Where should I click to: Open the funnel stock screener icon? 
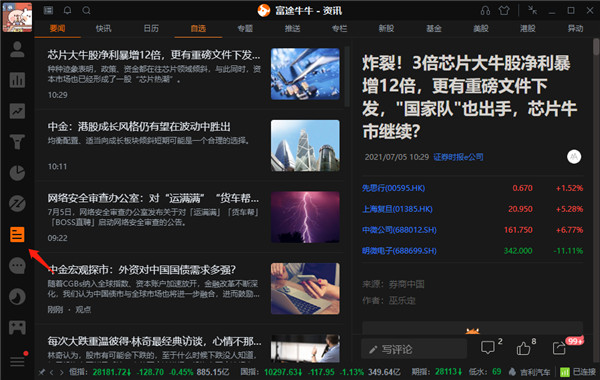coord(17,142)
